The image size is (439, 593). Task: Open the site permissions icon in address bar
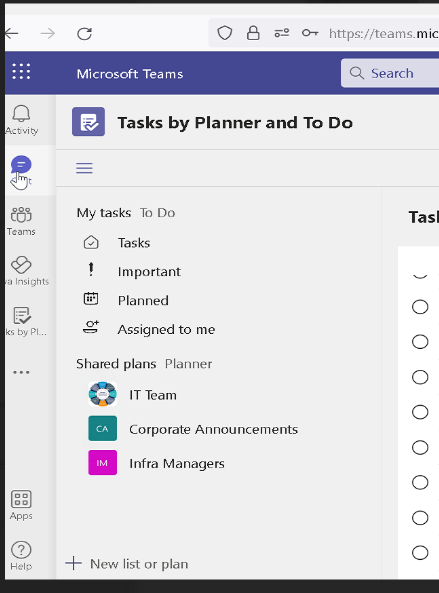(282, 33)
